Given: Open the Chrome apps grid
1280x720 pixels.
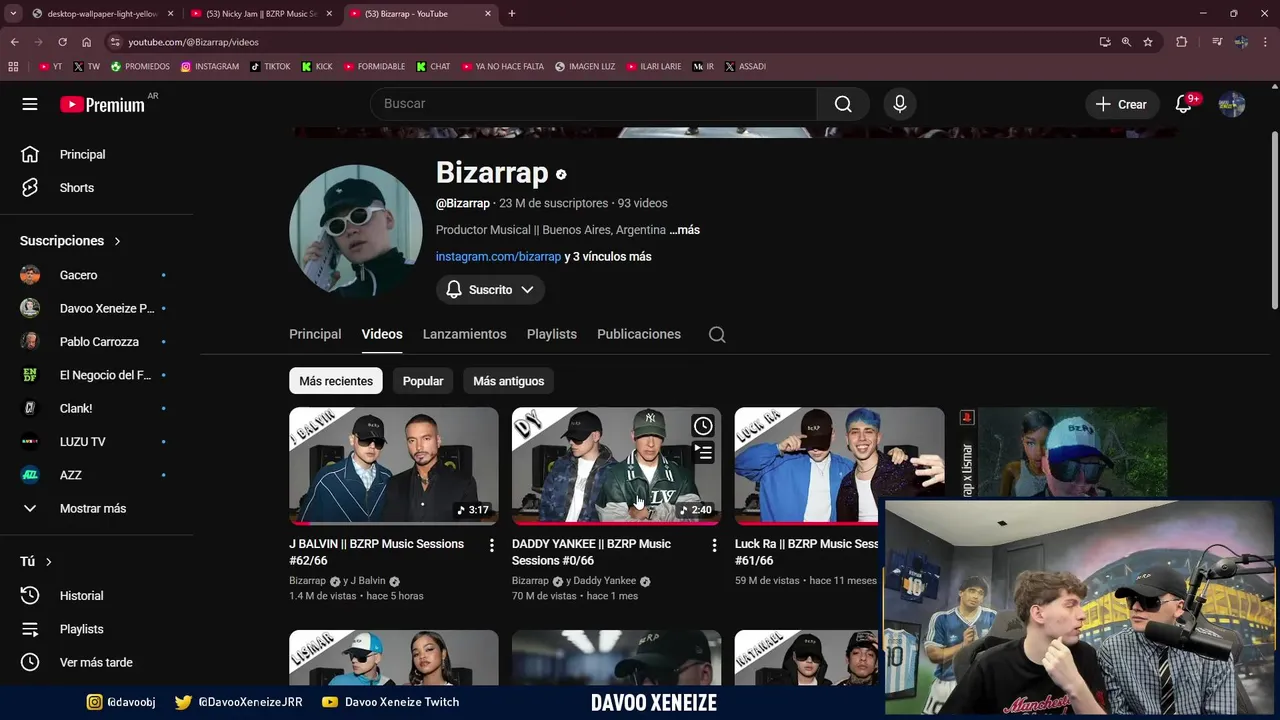Looking at the screenshot, I should coord(13,66).
